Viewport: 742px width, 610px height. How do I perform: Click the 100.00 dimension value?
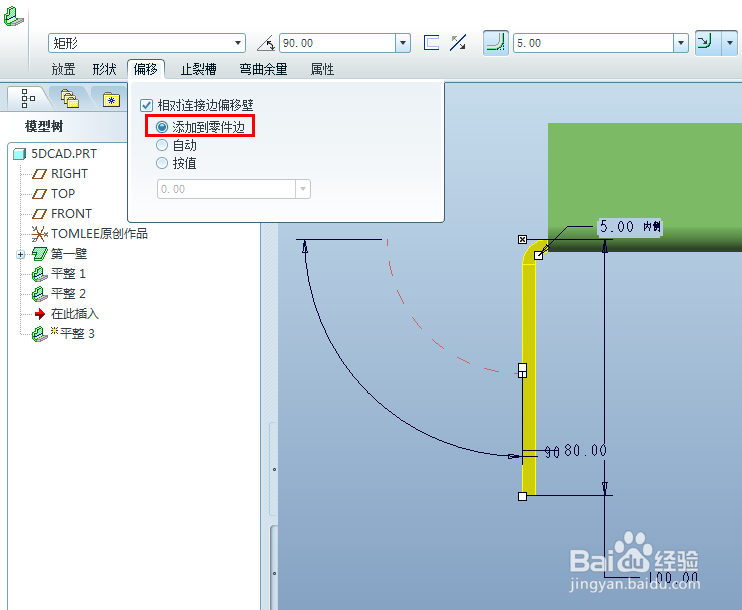point(673,577)
